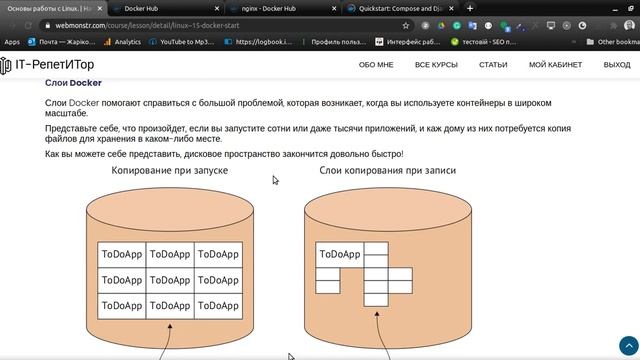Minimize the browser window
Image resolution: width=640 pixels, height=360 pixels.
615,9
